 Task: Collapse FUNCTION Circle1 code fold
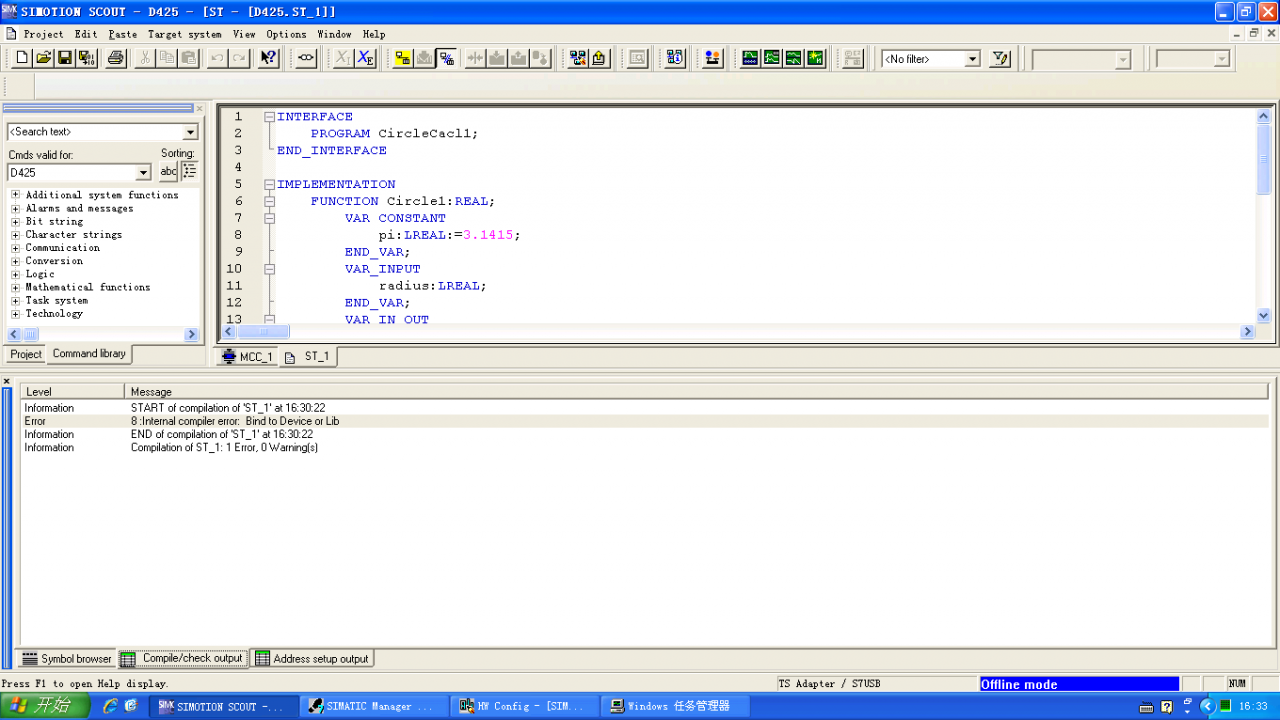point(269,201)
